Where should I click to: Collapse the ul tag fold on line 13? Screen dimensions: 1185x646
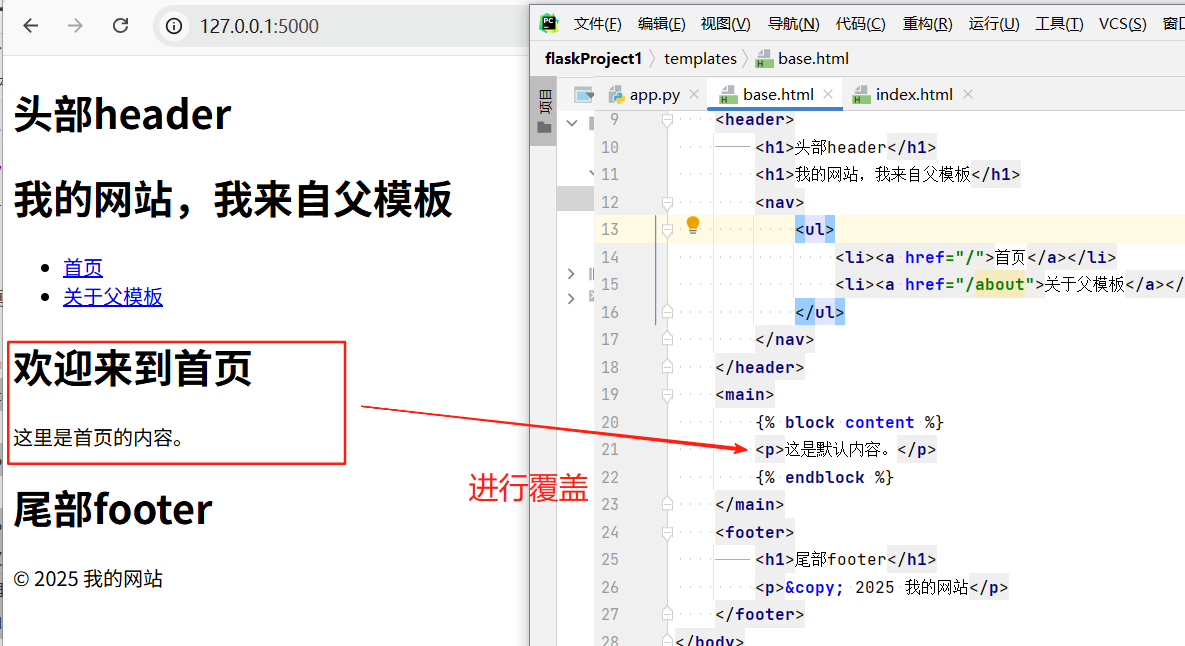coord(667,230)
